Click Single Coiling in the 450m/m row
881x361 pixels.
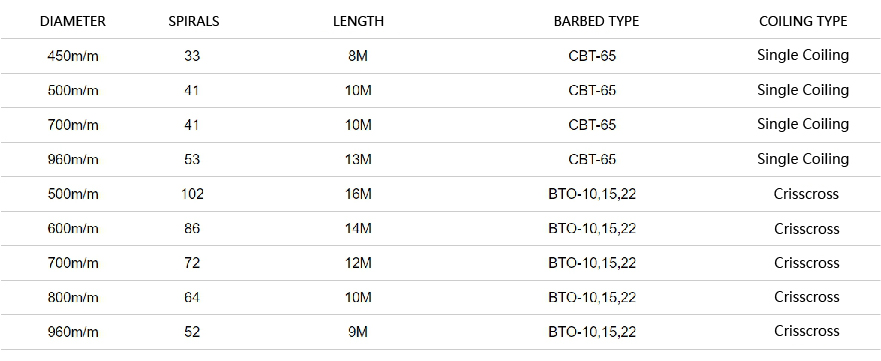803,55
